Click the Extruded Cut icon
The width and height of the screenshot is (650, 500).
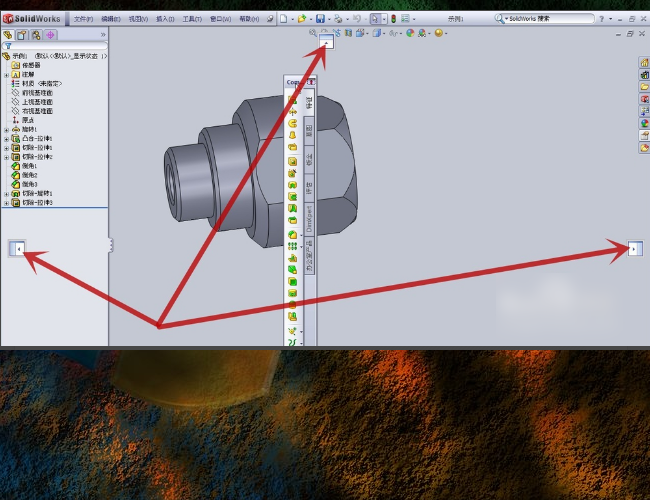(293, 162)
